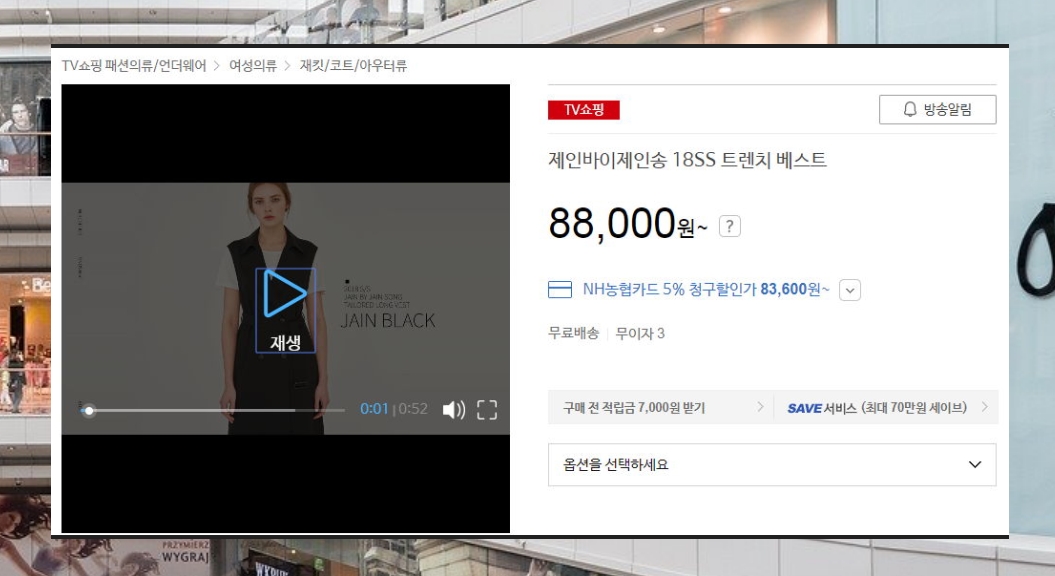Click the TV쇼핑 red badge
This screenshot has height=576, width=1055.
tap(583, 110)
